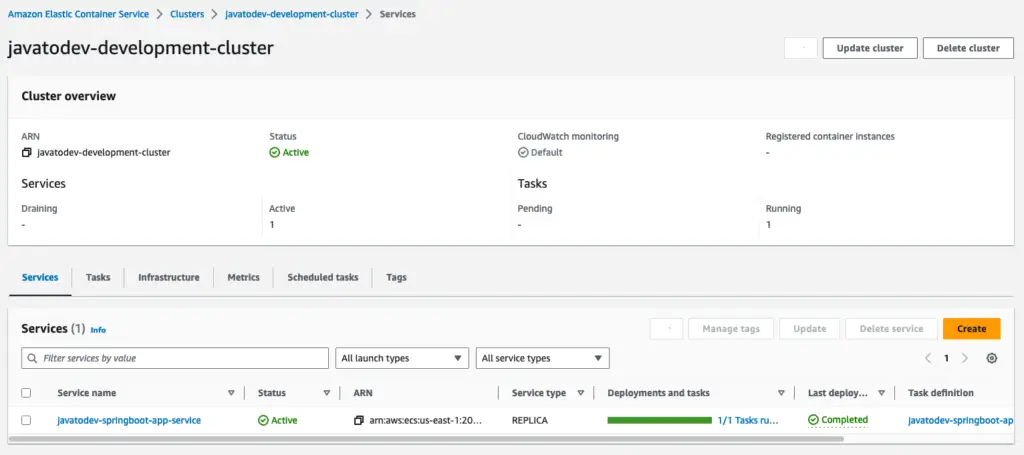Go to previous services page arrow
1024x455 pixels.
pos(928,358)
